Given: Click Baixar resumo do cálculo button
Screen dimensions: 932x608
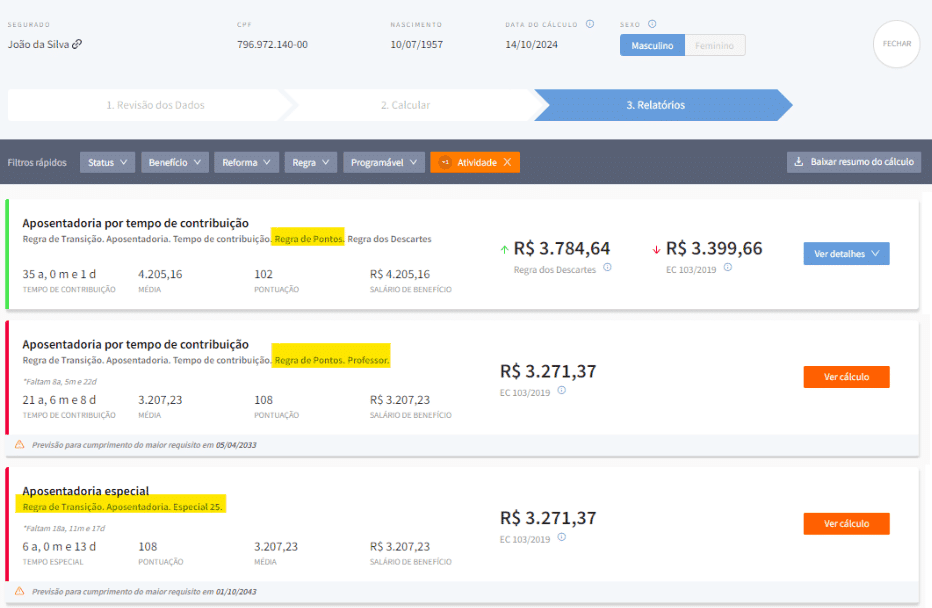Looking at the screenshot, I should click(x=853, y=162).
